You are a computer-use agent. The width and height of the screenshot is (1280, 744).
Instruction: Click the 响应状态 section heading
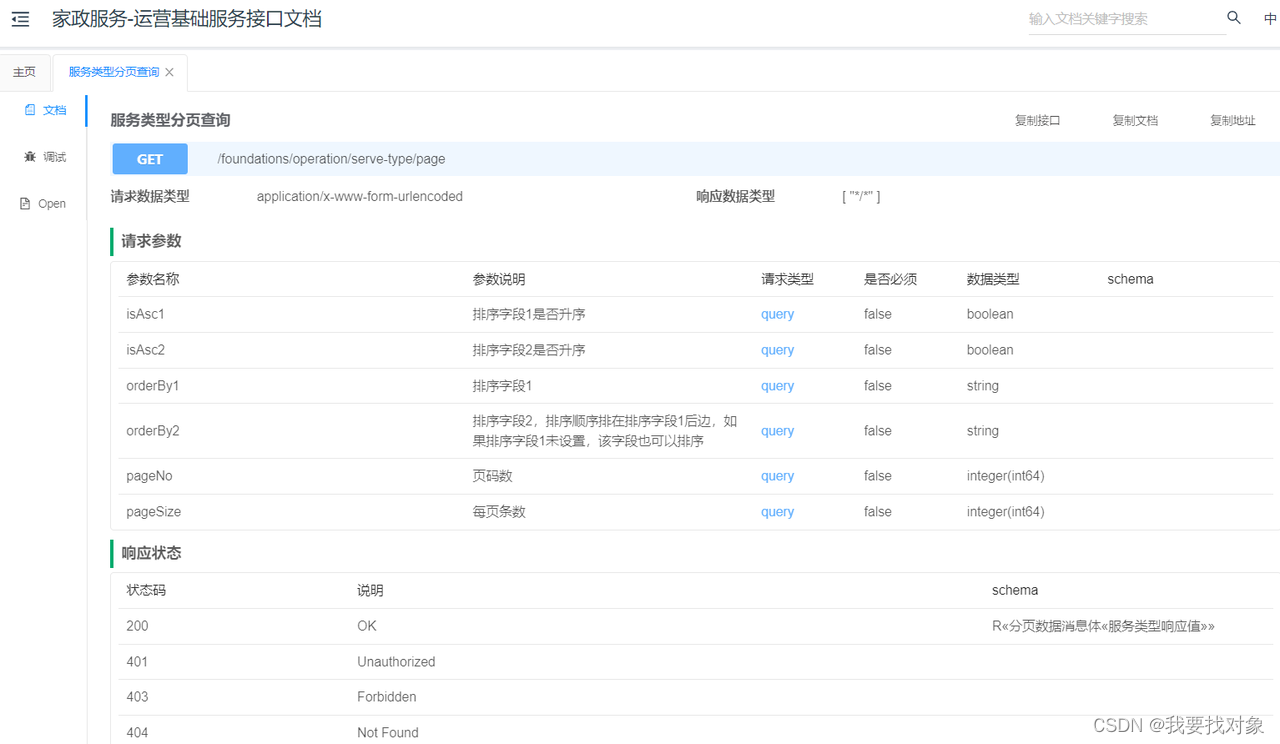tap(151, 553)
